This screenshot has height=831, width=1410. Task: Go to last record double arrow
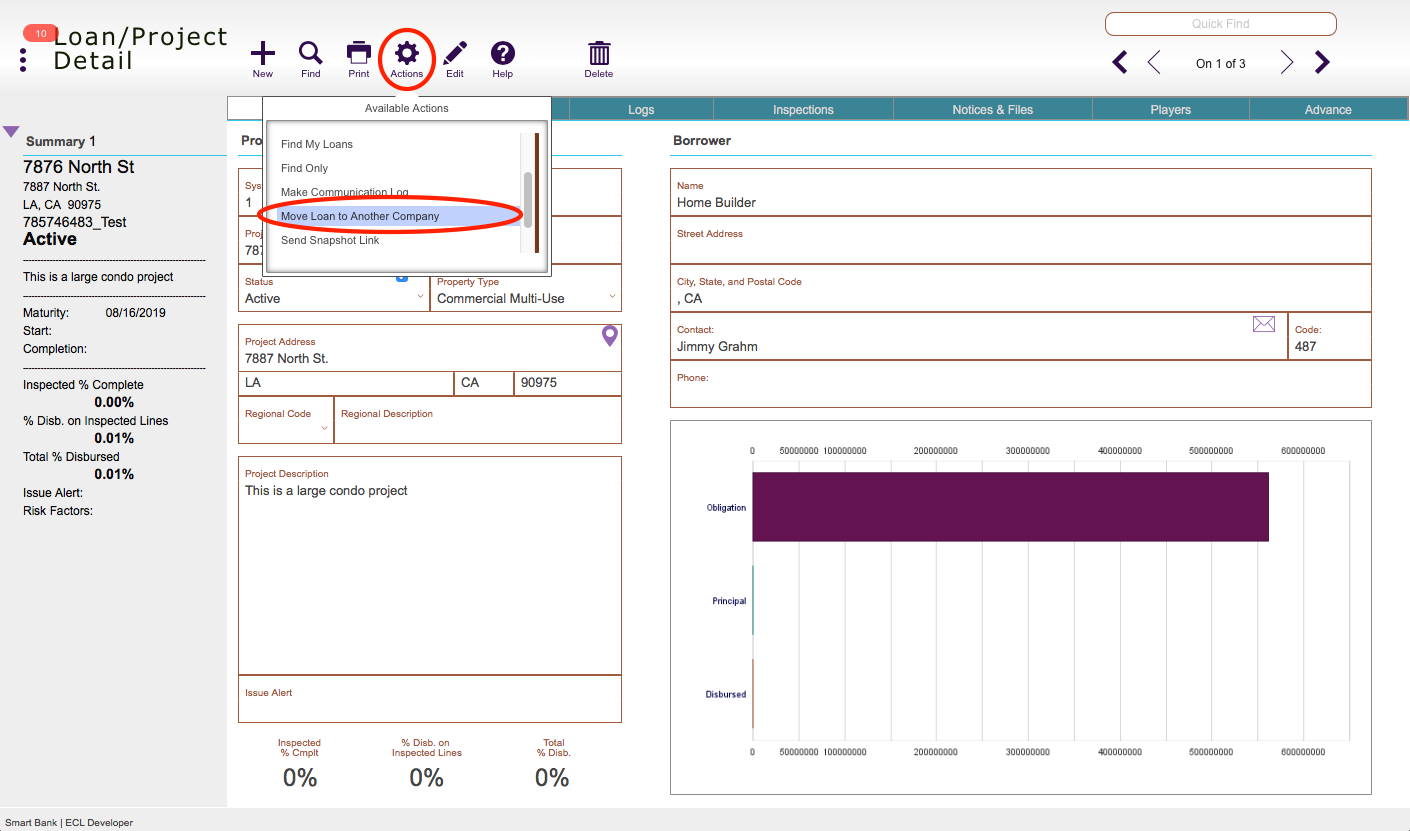click(x=1323, y=63)
